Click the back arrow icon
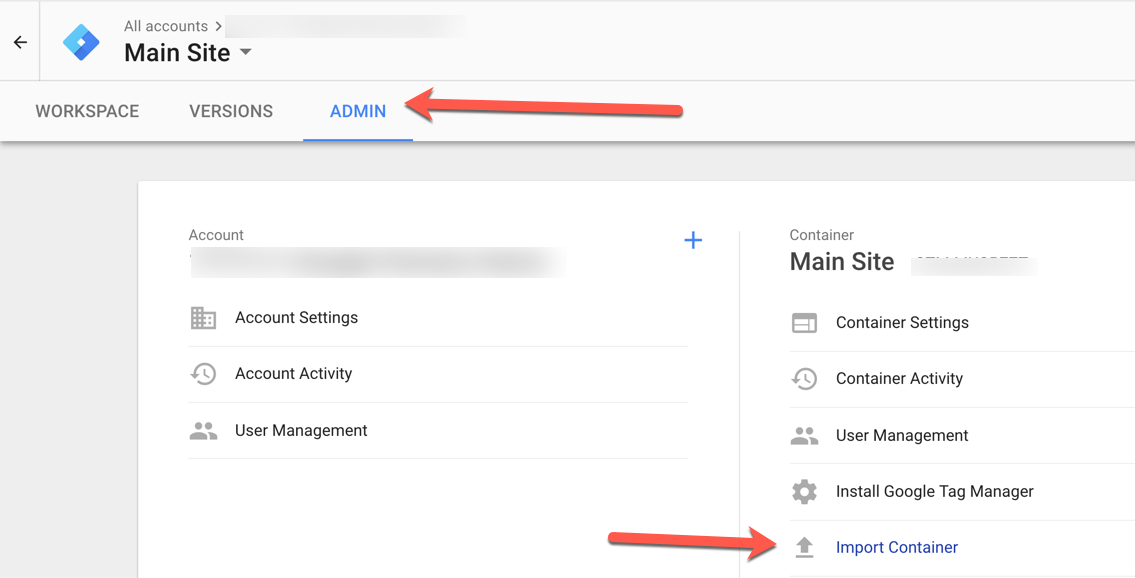This screenshot has height=578, width=1135. [x=20, y=42]
